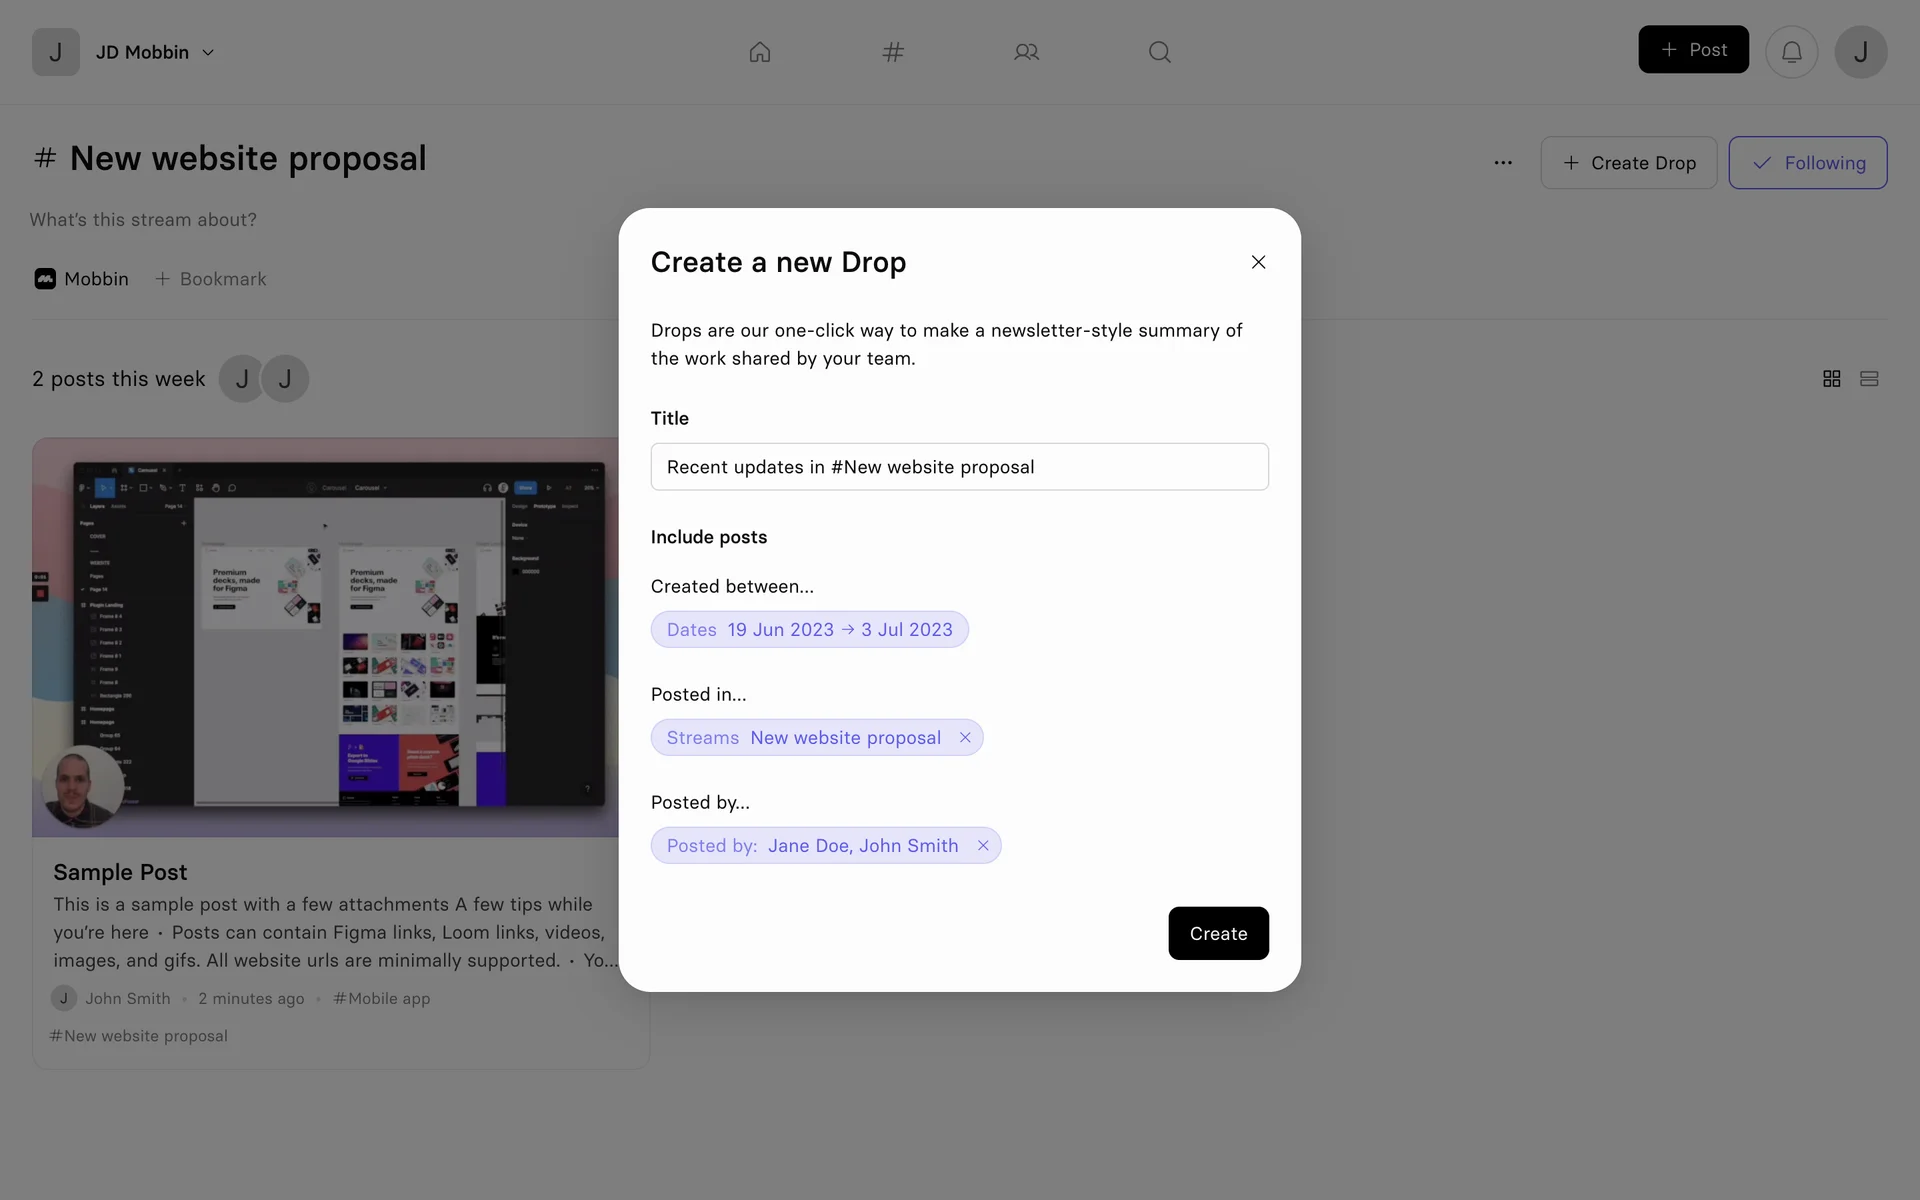Image resolution: width=1920 pixels, height=1200 pixels.
Task: Click the Post button in header
Action: coord(1693,50)
